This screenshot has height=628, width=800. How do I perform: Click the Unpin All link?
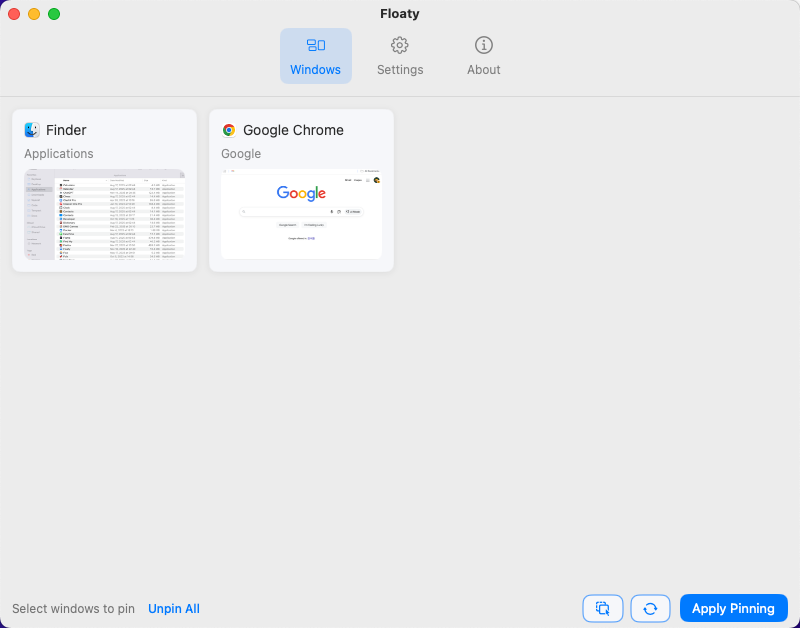point(173,608)
